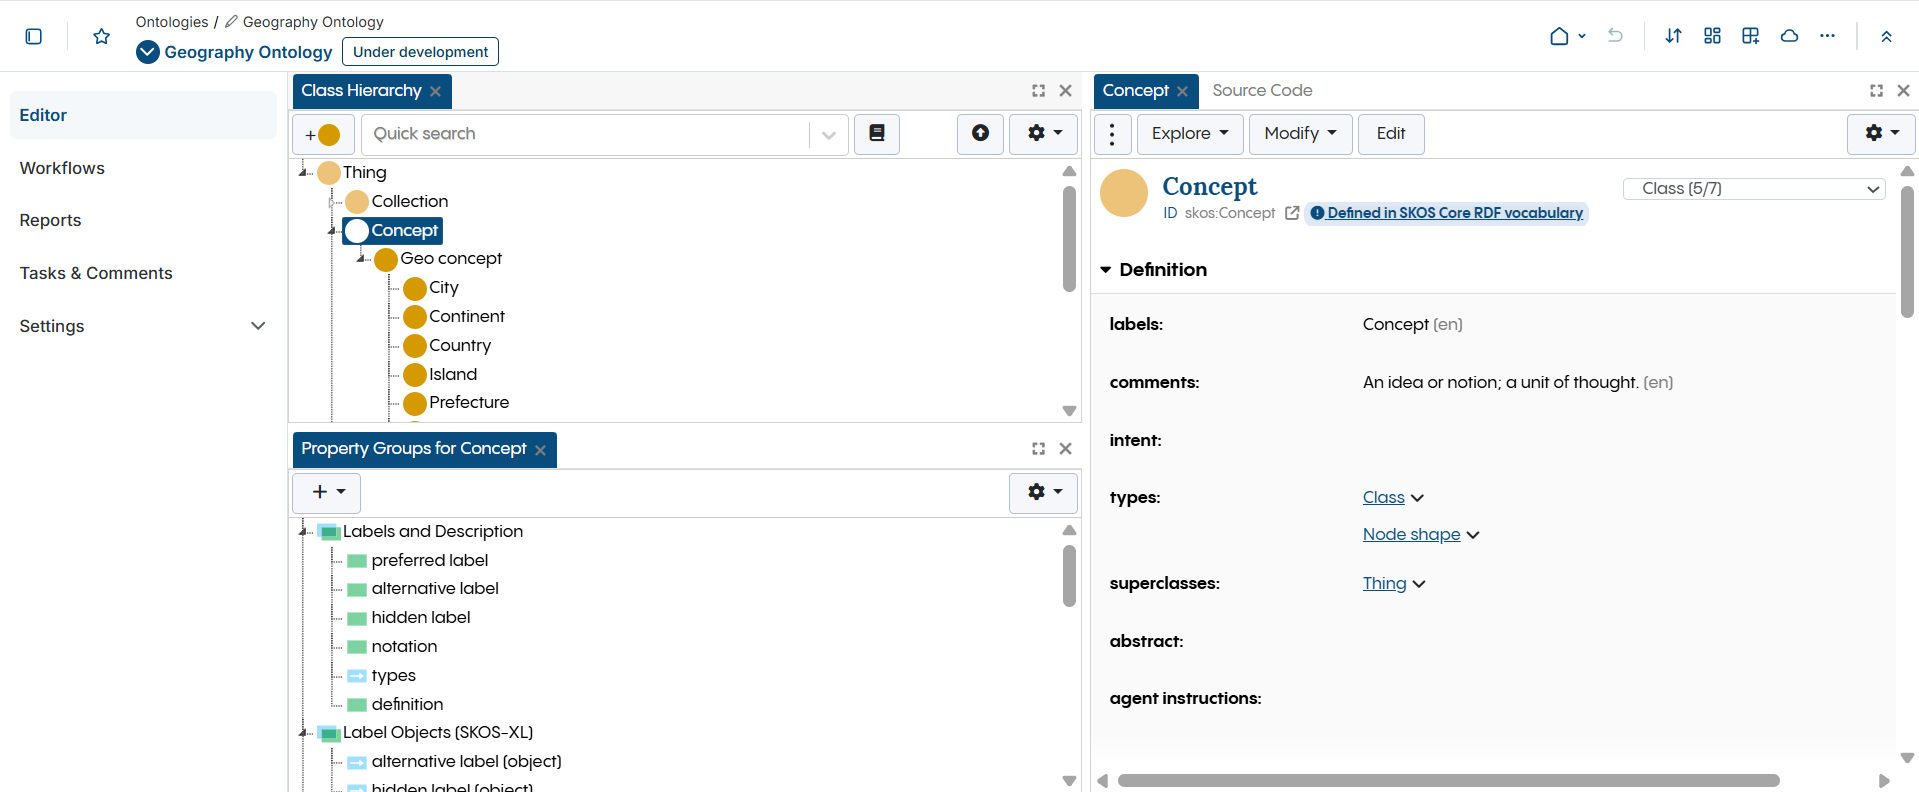Screen dimensions: 1919x792
Task: Open the Concept panel vertical dots menu
Action: point(1112,134)
